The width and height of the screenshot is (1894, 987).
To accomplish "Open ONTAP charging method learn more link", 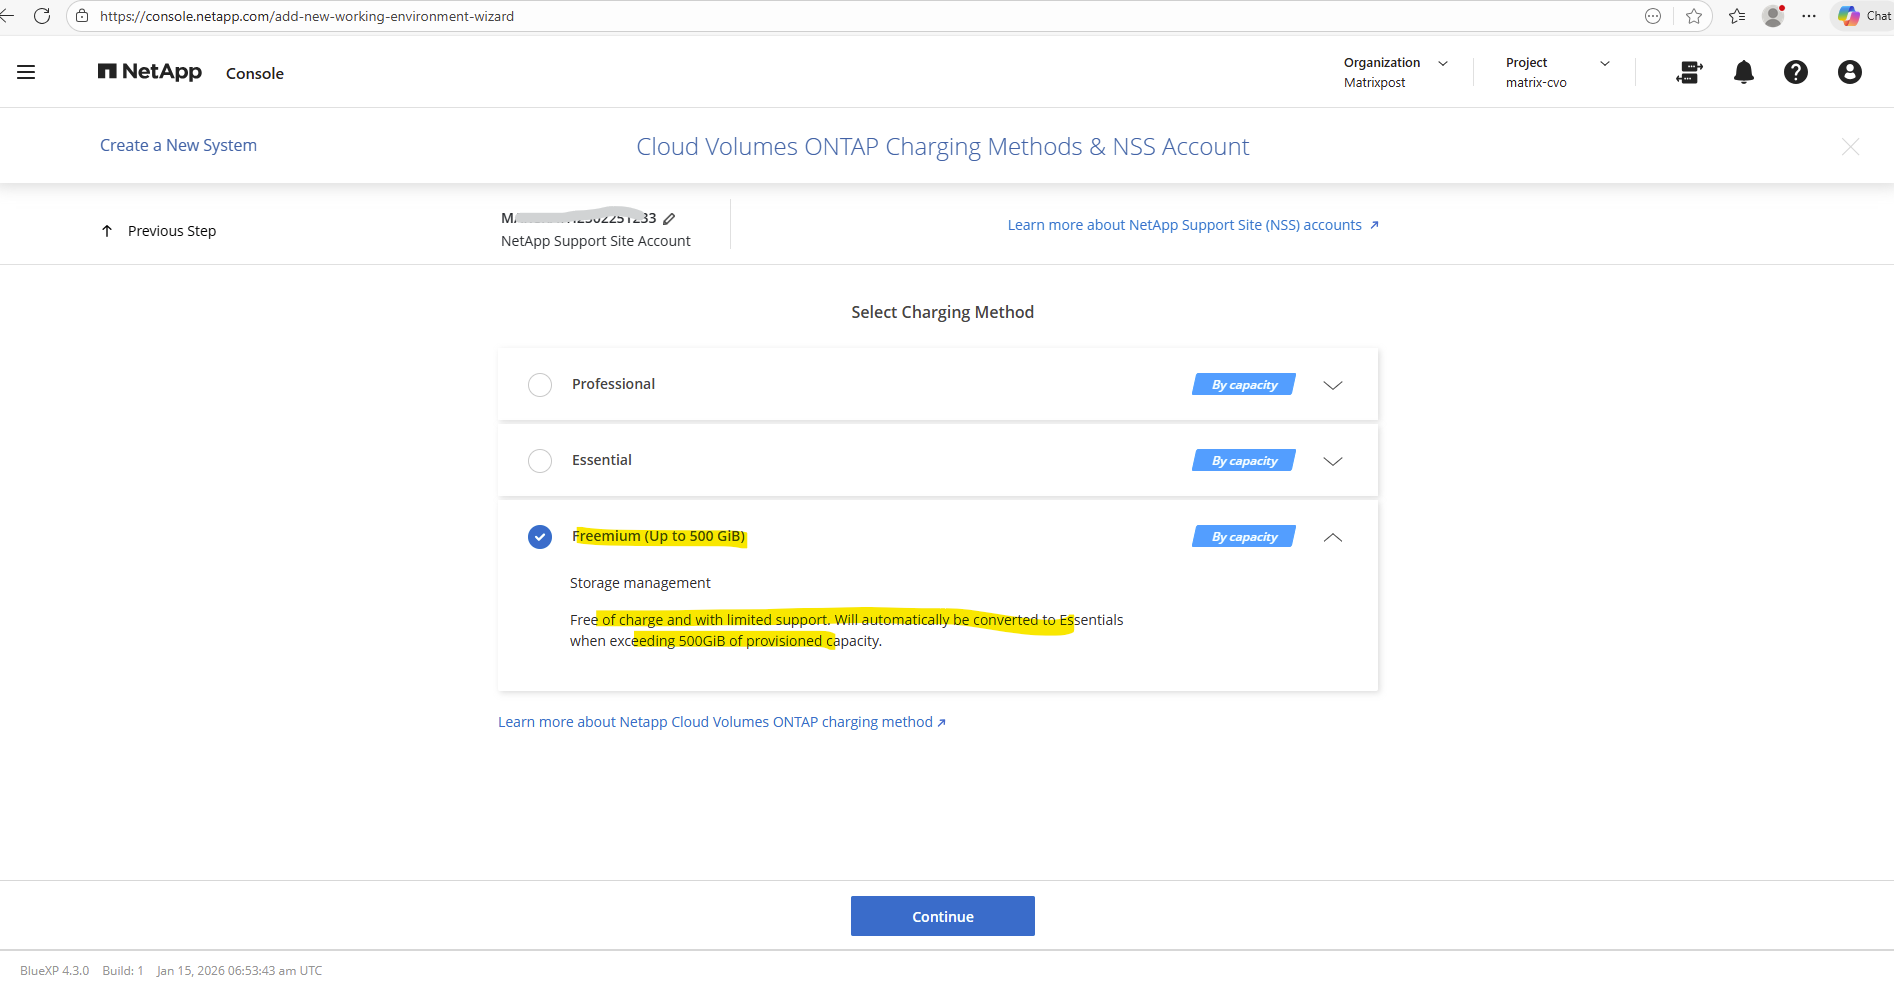I will pyautogui.click(x=722, y=722).
